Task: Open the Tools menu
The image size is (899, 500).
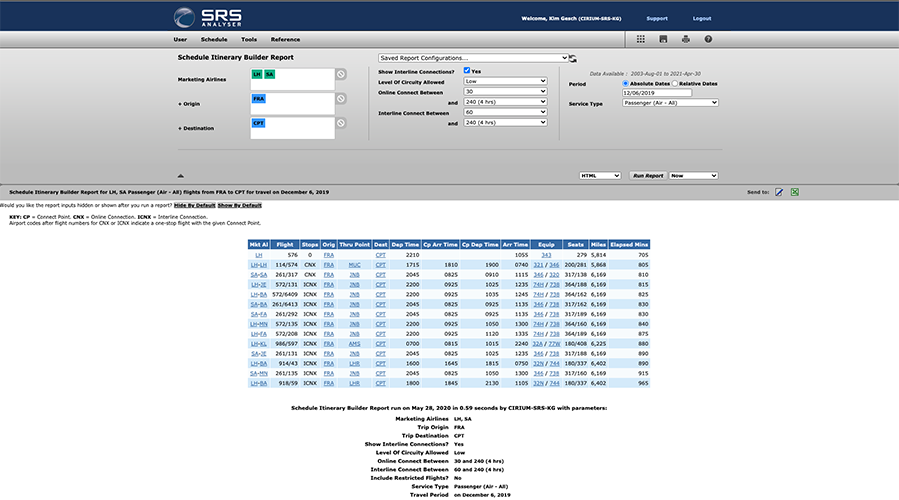Action: tap(249, 40)
